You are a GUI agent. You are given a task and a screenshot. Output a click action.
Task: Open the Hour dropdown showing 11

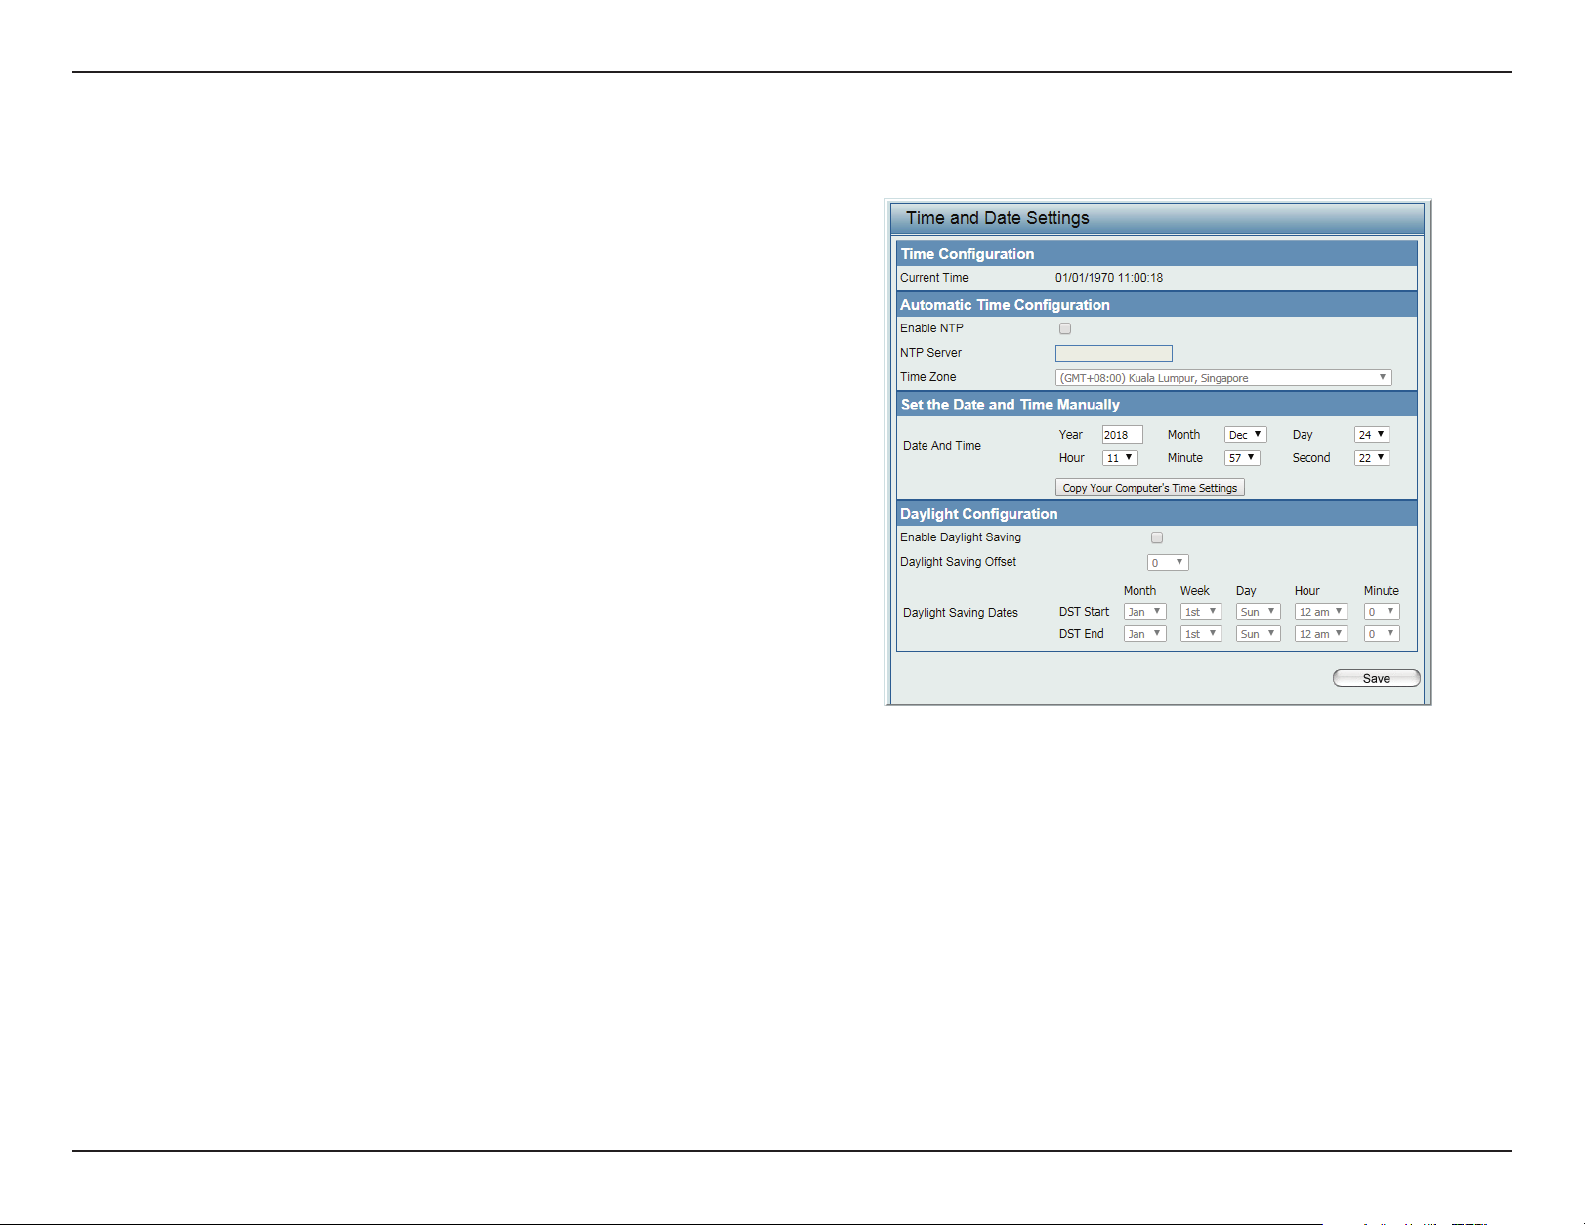click(1119, 458)
